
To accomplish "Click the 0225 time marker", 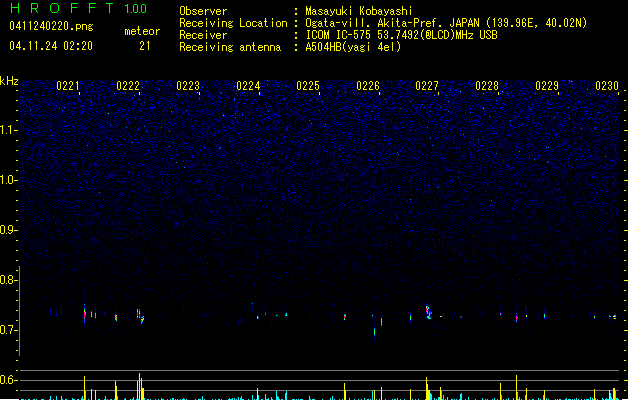I will point(308,86).
